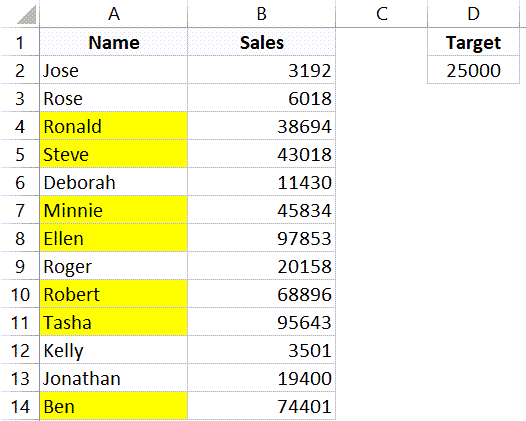The image size is (526, 421).
Task: Select sales value 97853
Action: pos(261,238)
